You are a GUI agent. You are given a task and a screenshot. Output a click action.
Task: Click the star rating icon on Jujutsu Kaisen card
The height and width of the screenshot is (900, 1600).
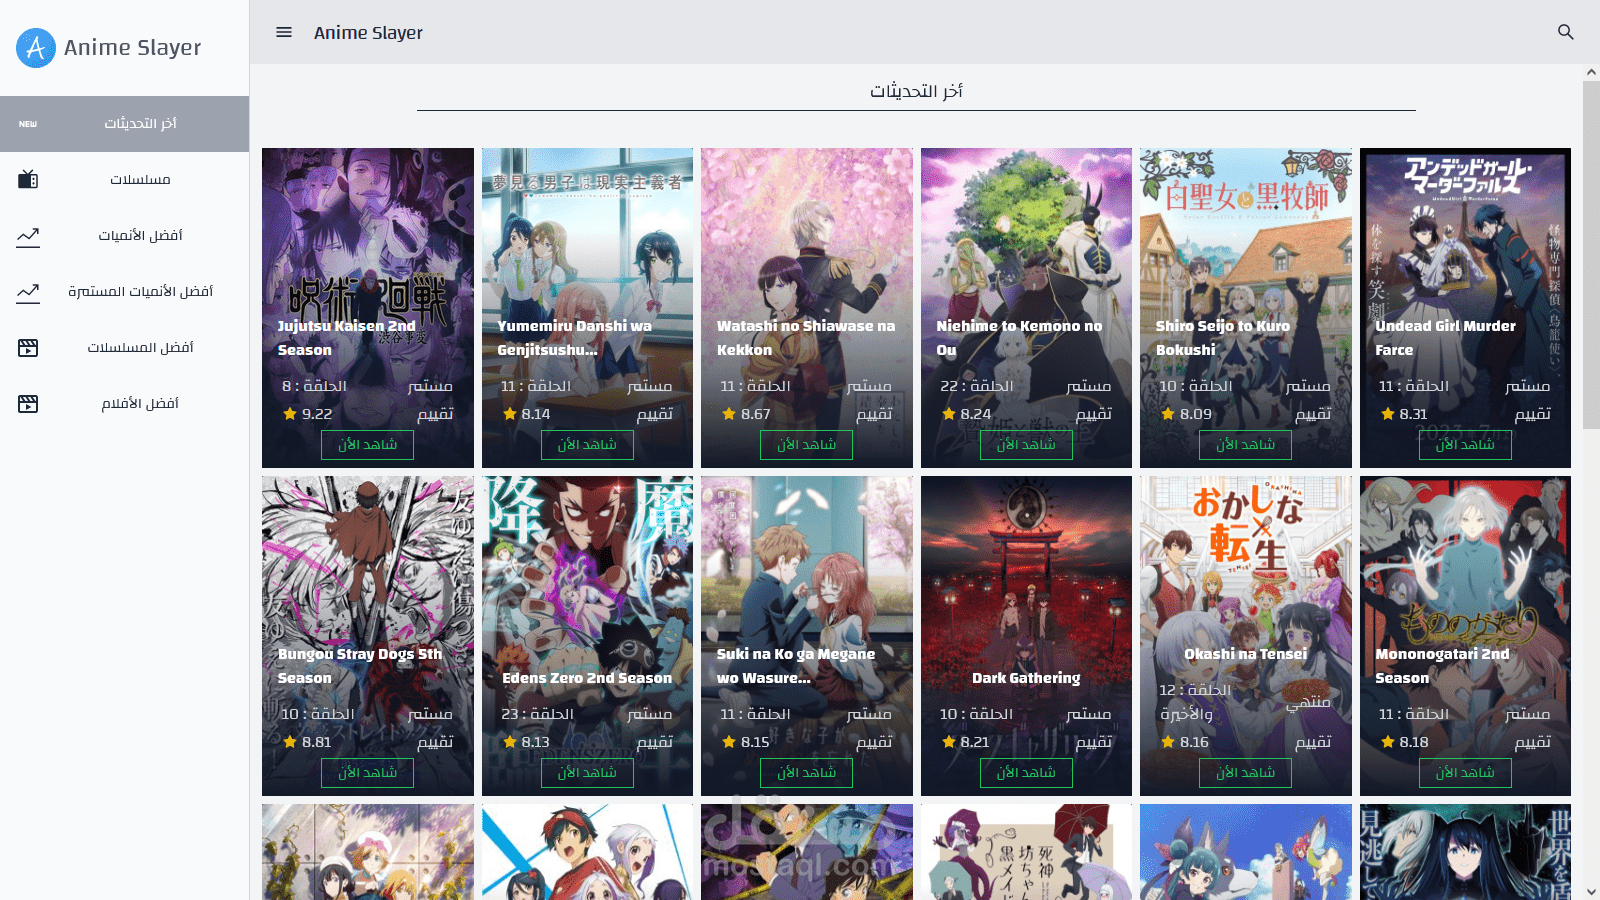click(x=289, y=413)
